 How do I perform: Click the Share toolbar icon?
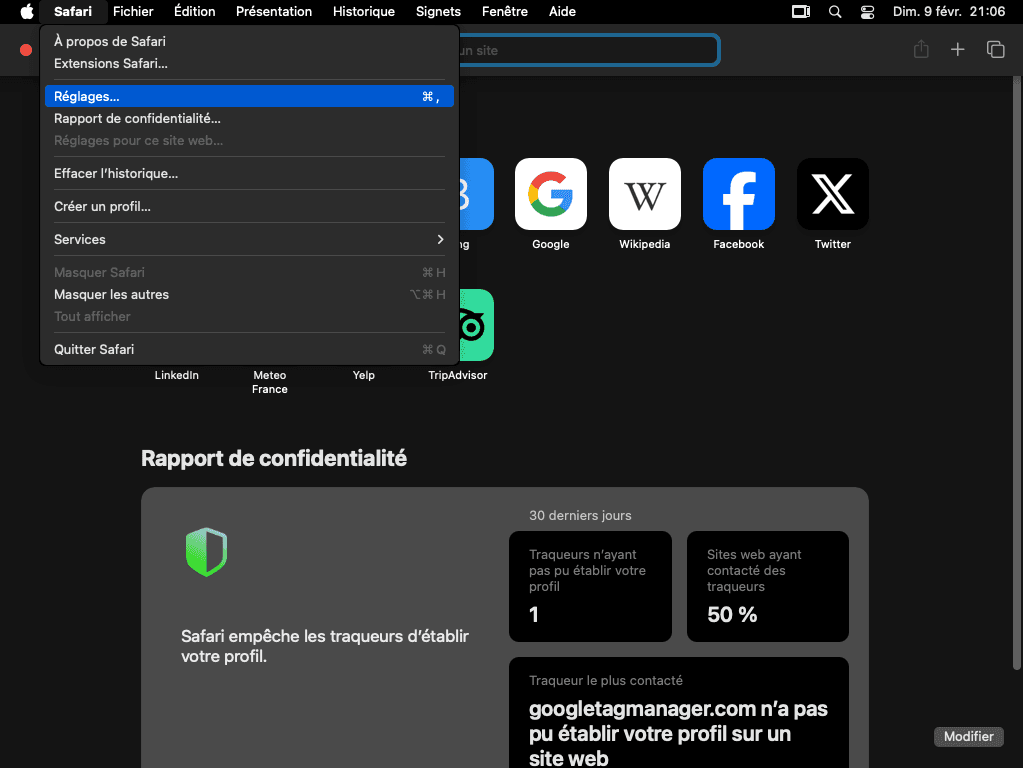click(921, 50)
